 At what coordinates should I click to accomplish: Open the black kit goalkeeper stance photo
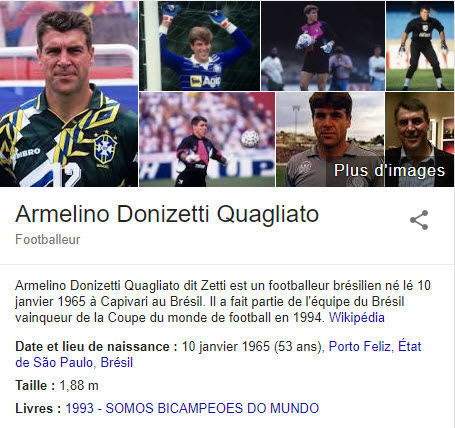(420, 46)
